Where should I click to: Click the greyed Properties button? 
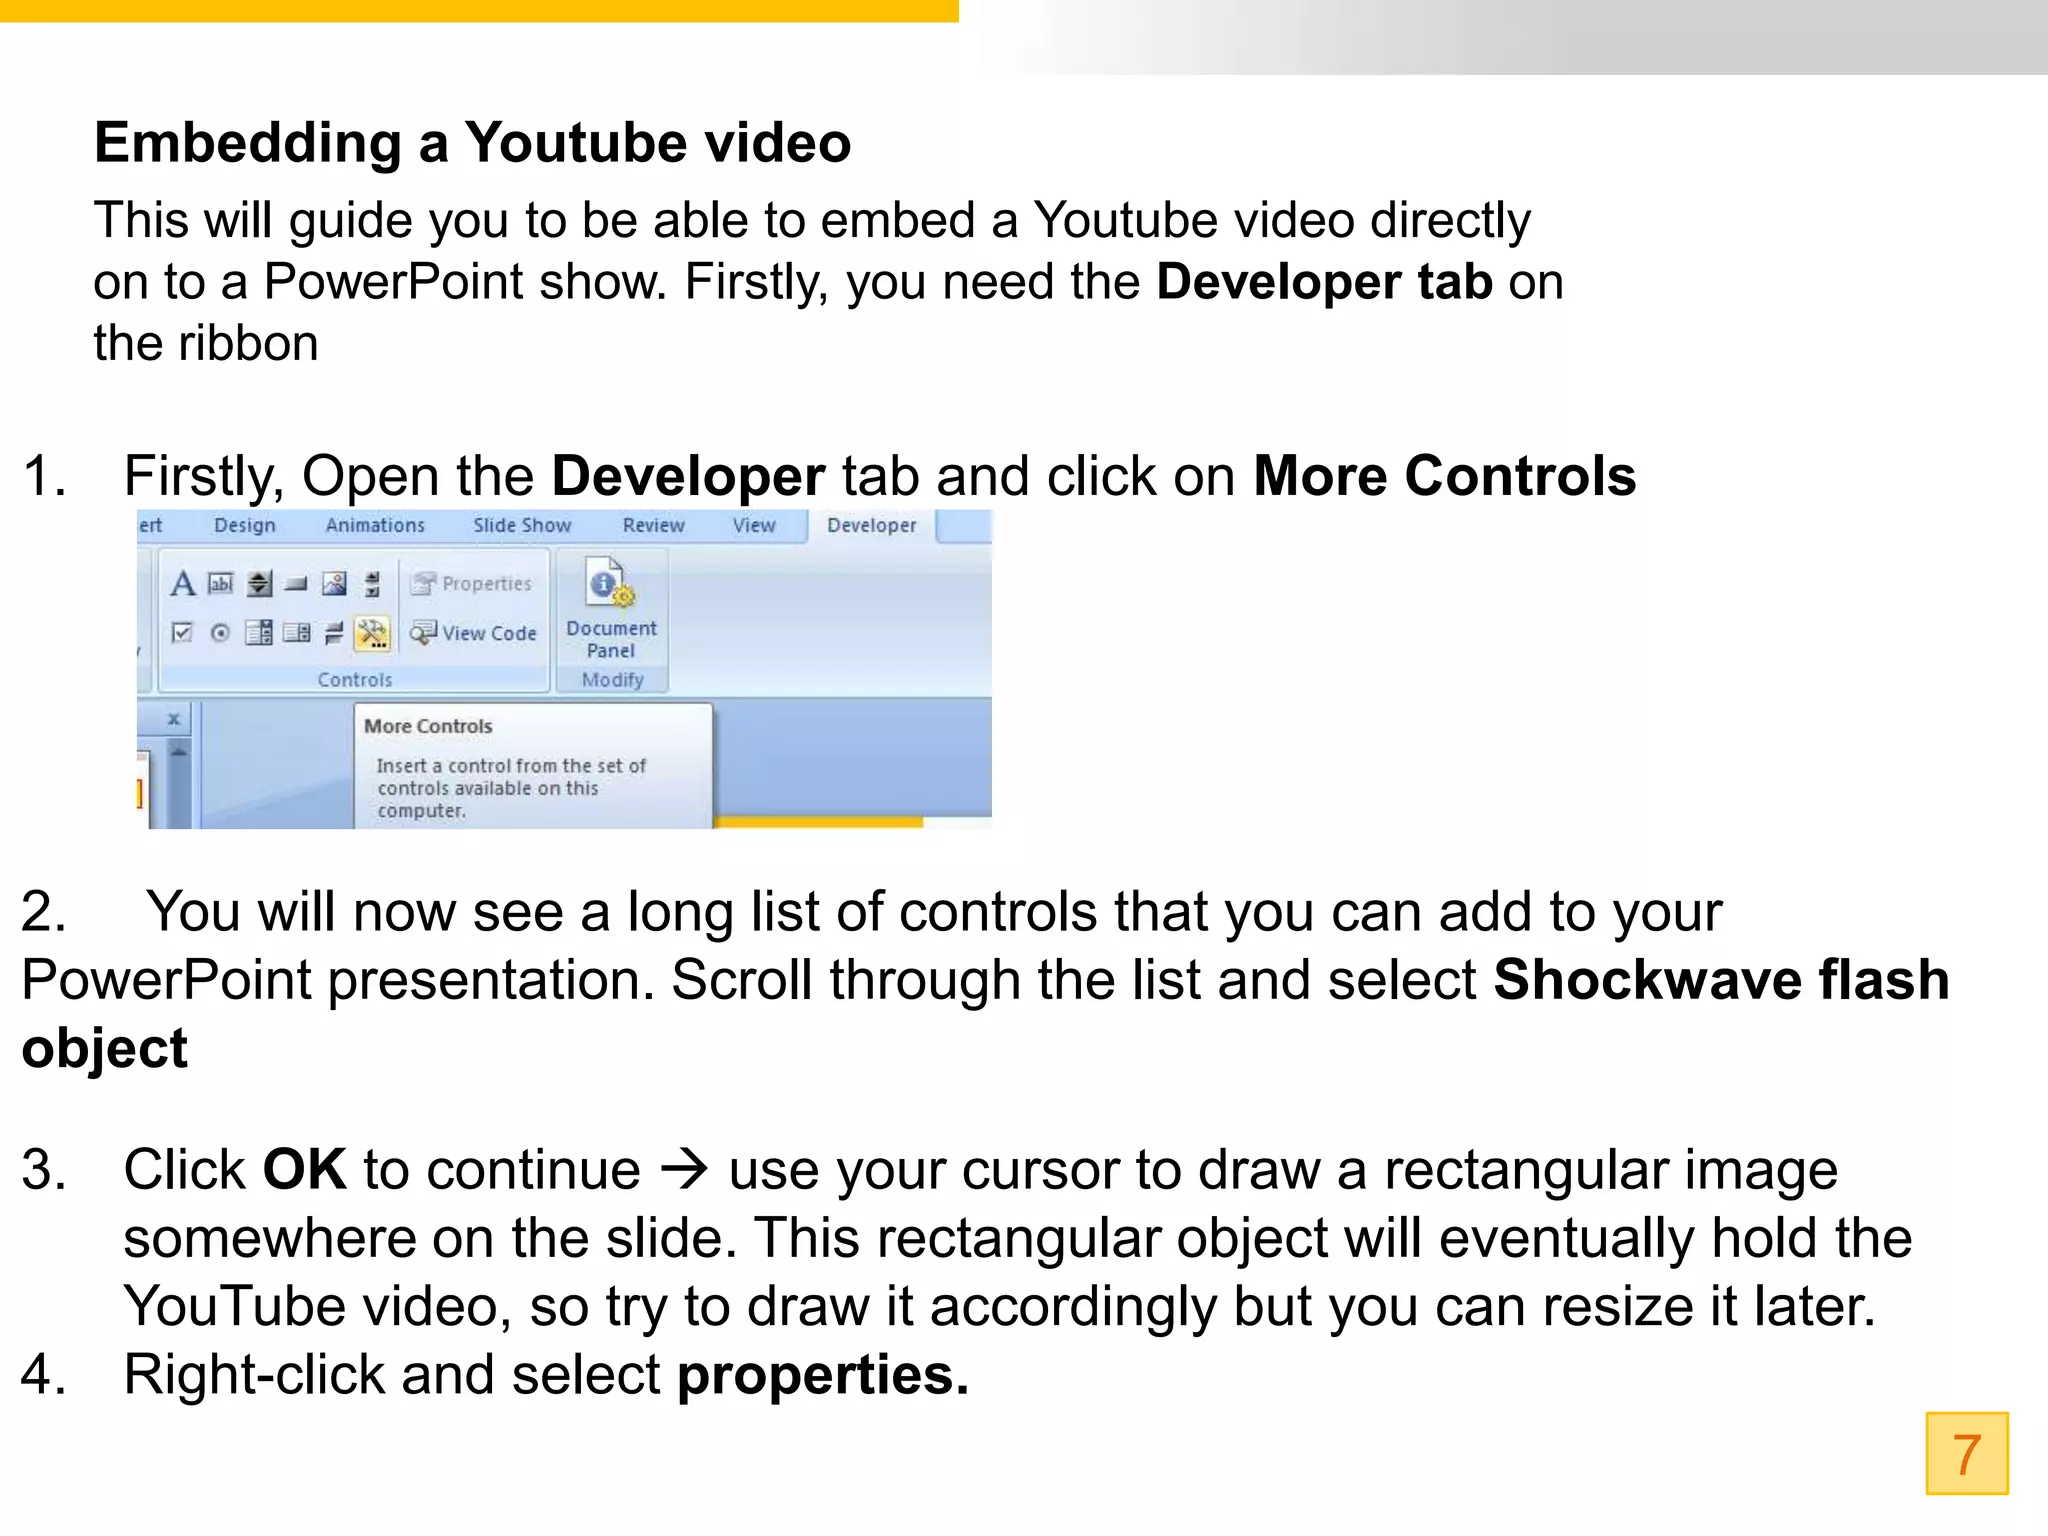click(x=472, y=583)
